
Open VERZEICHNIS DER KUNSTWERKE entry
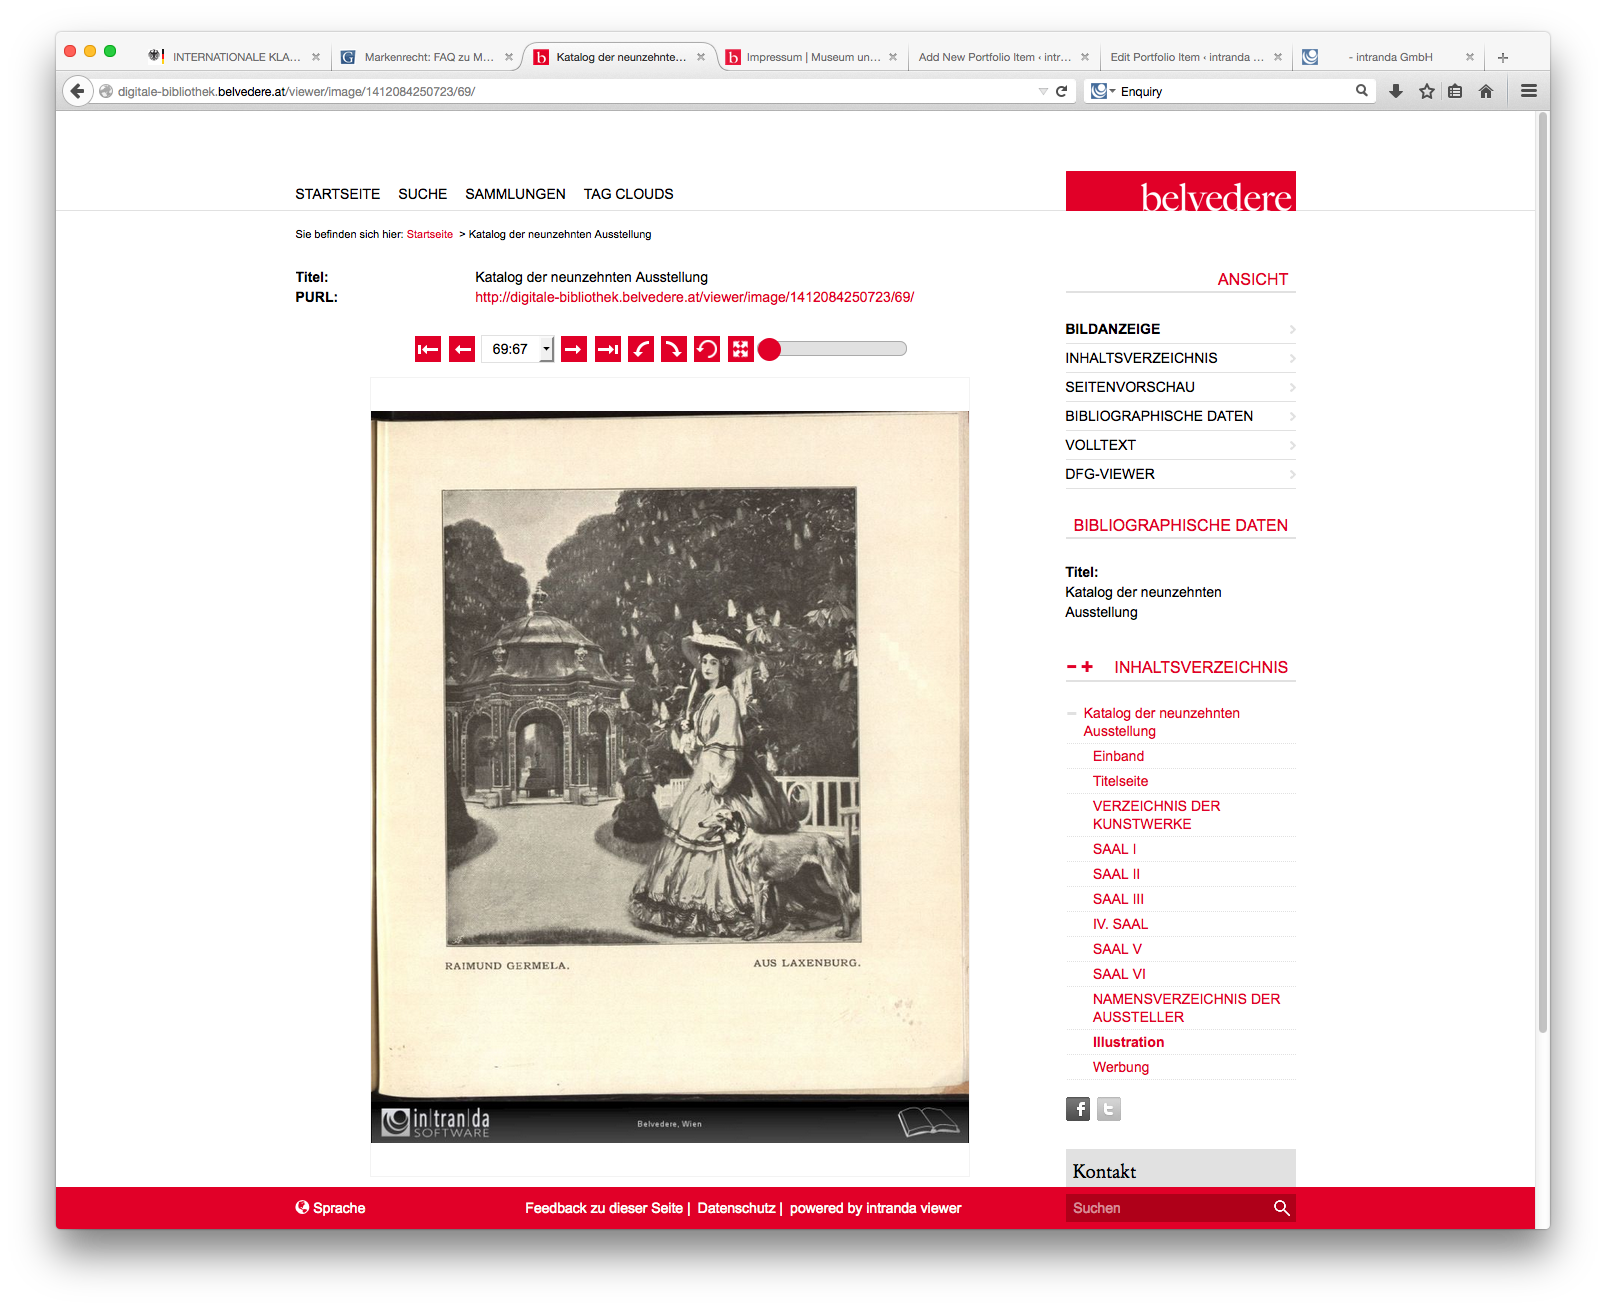1156,815
